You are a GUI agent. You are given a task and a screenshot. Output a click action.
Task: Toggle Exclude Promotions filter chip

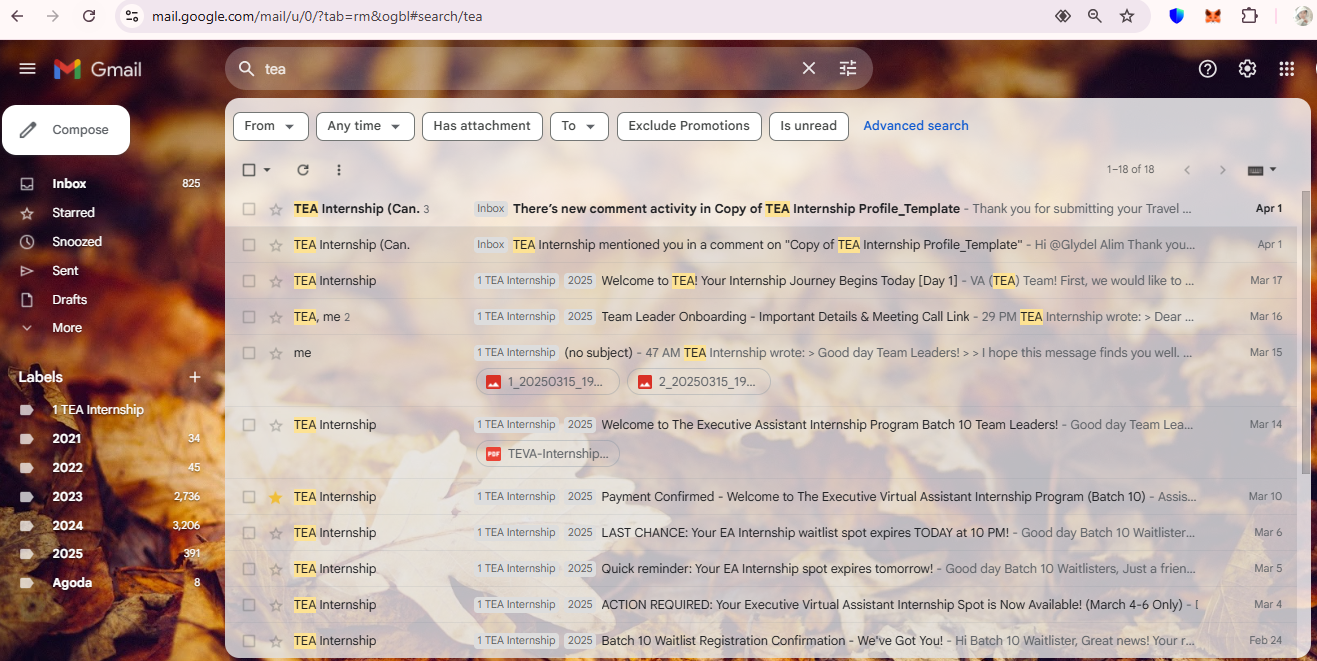pos(689,126)
